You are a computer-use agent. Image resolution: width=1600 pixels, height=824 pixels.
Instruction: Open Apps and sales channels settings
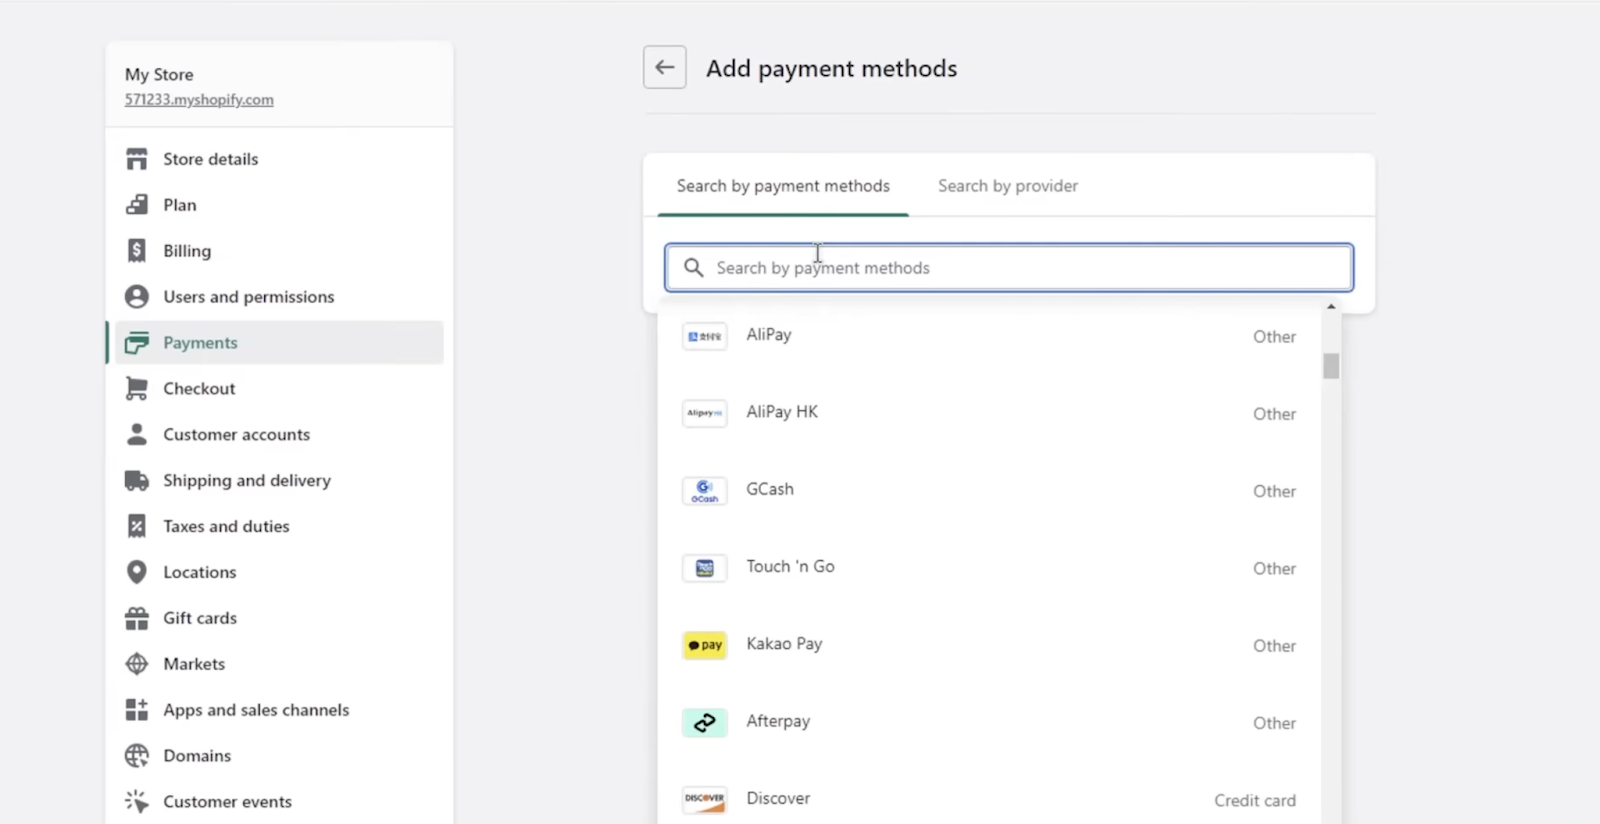[x=279, y=710]
